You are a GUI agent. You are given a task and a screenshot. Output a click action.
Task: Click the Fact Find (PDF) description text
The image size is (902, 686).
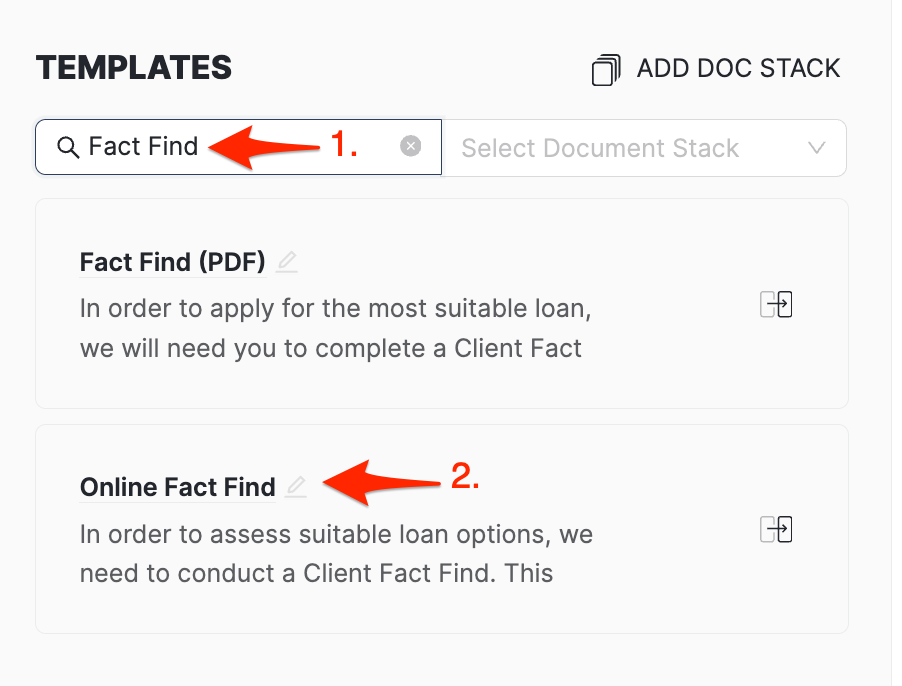(x=335, y=328)
